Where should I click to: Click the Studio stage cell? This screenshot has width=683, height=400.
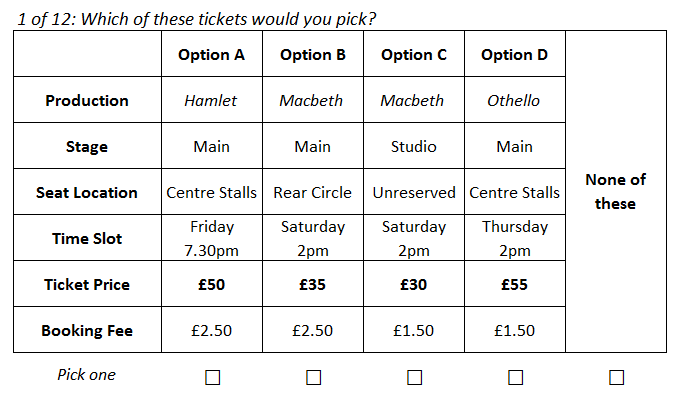(x=413, y=147)
